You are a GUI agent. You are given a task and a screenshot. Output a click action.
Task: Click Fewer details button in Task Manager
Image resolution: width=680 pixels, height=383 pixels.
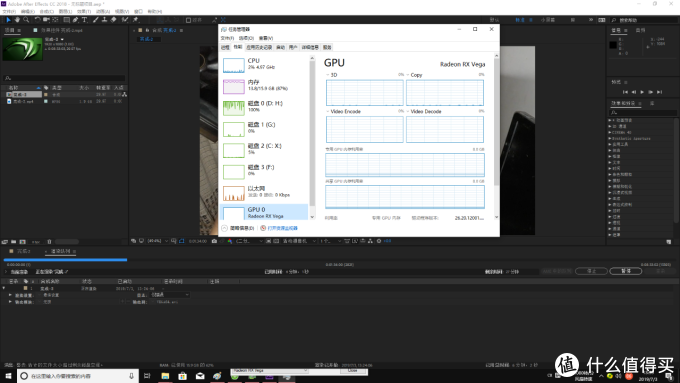[238, 228]
